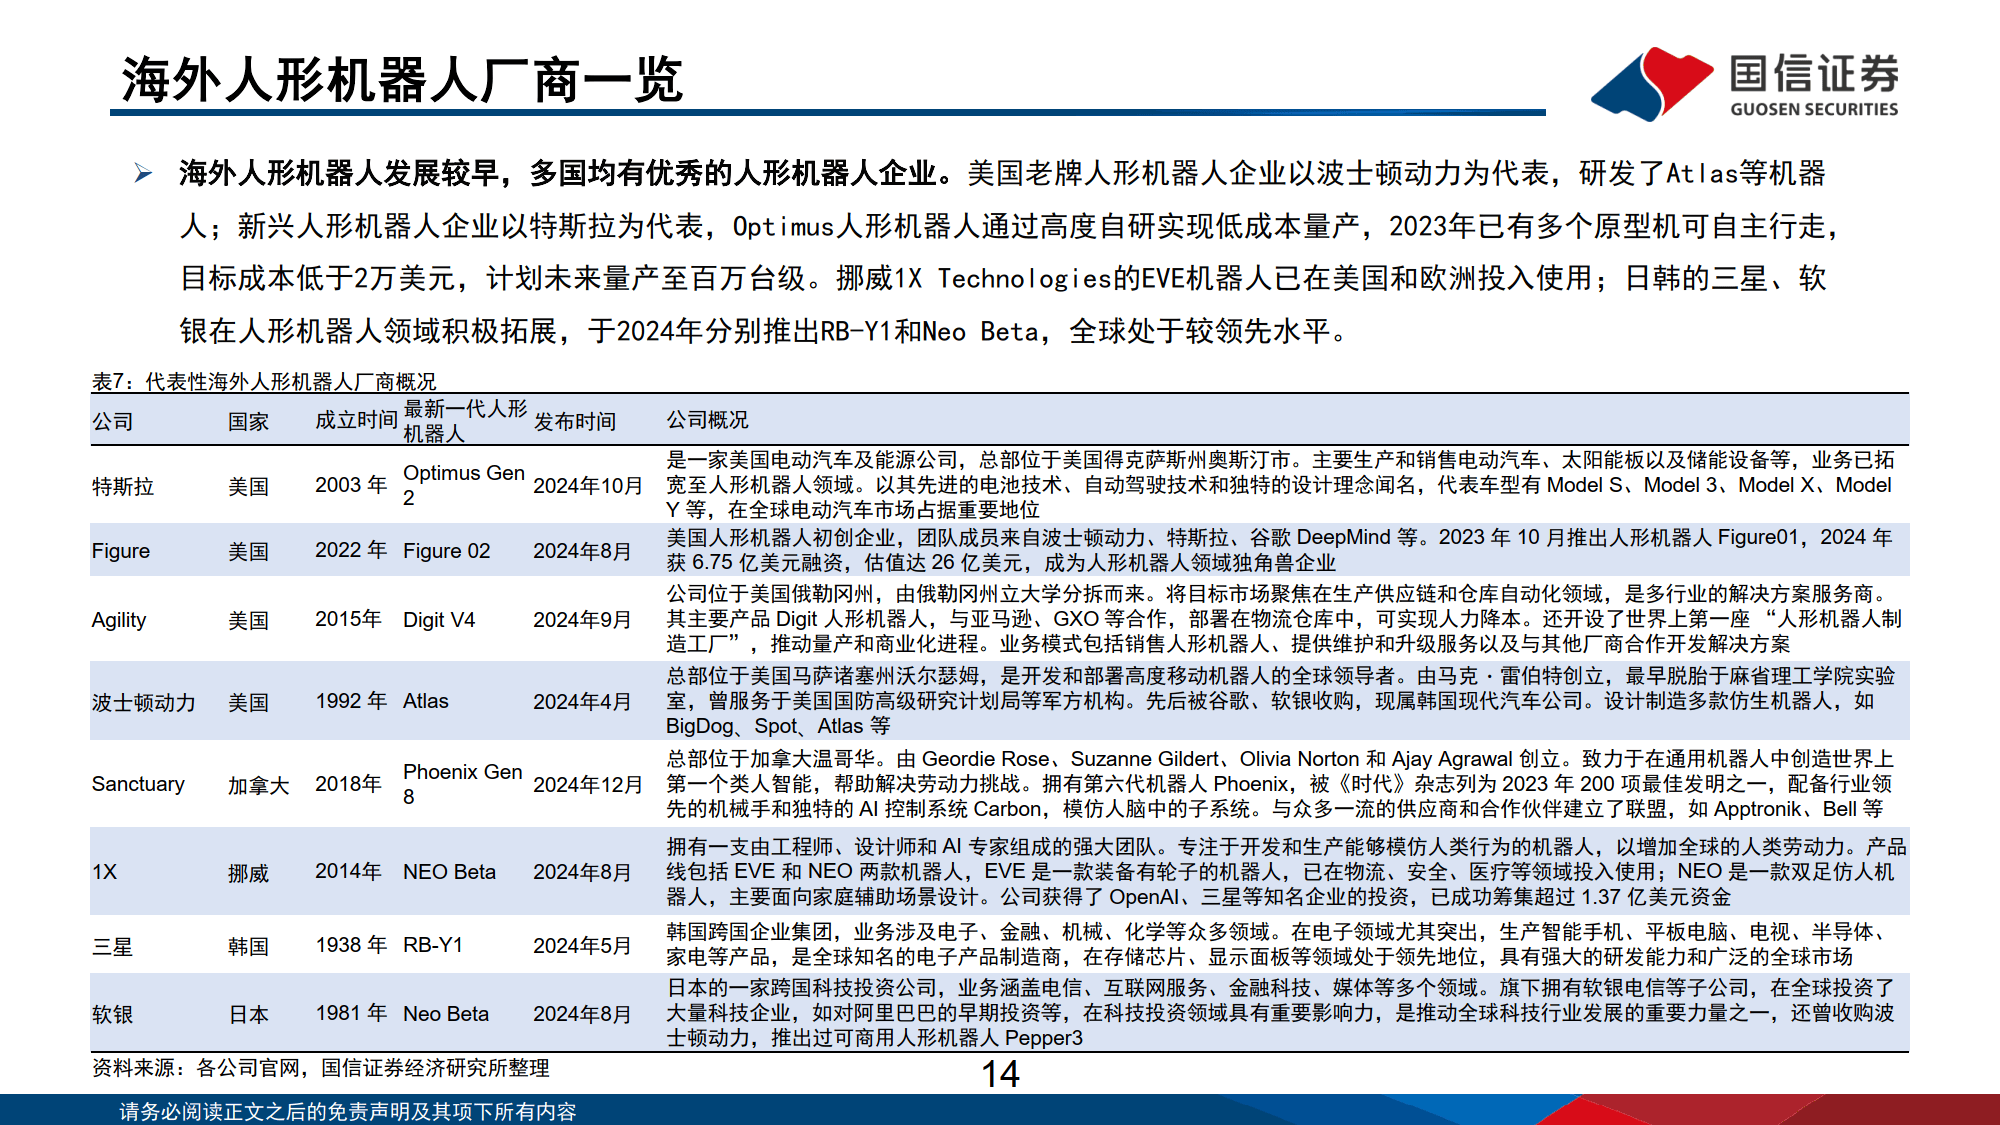Click the Optimus Gen 2 robot cell
This screenshot has height=1125, width=2000.
click(x=464, y=485)
